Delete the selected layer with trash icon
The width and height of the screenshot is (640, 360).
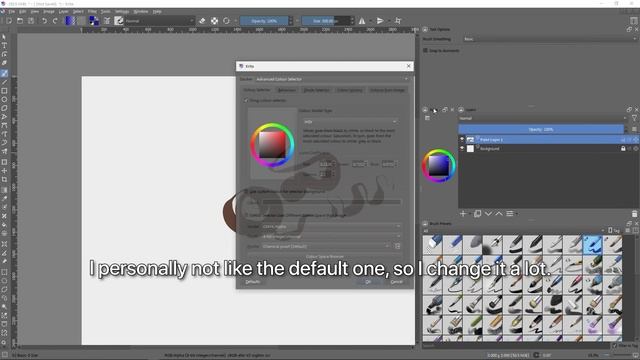634,214
